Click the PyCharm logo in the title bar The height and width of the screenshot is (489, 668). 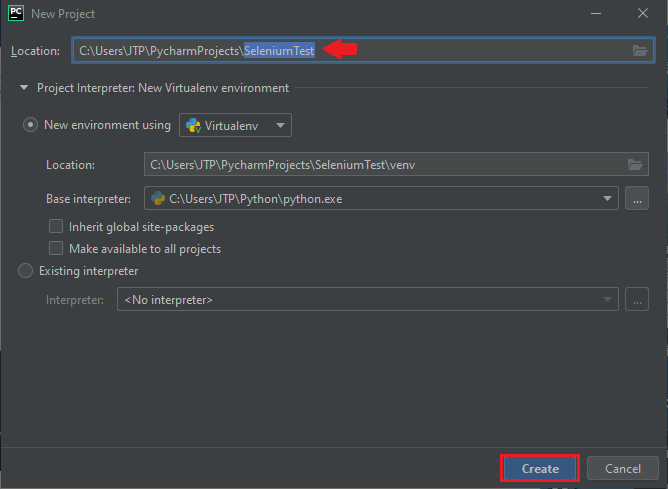tap(16, 13)
